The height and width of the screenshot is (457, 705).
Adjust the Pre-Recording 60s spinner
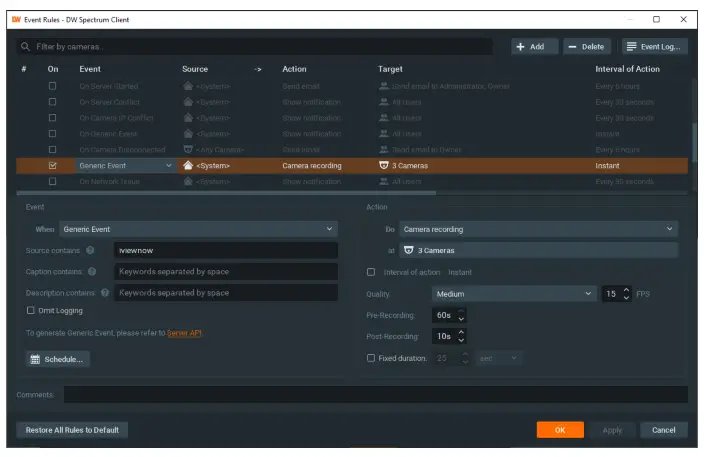[449, 315]
